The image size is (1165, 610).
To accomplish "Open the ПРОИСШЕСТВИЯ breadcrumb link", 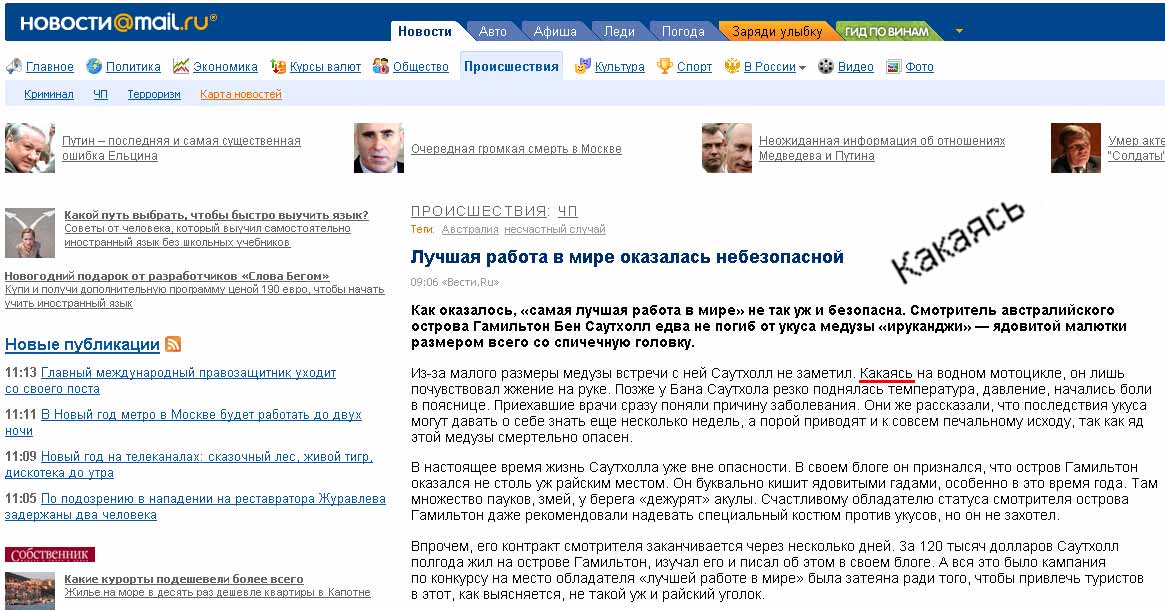I will click(x=479, y=212).
